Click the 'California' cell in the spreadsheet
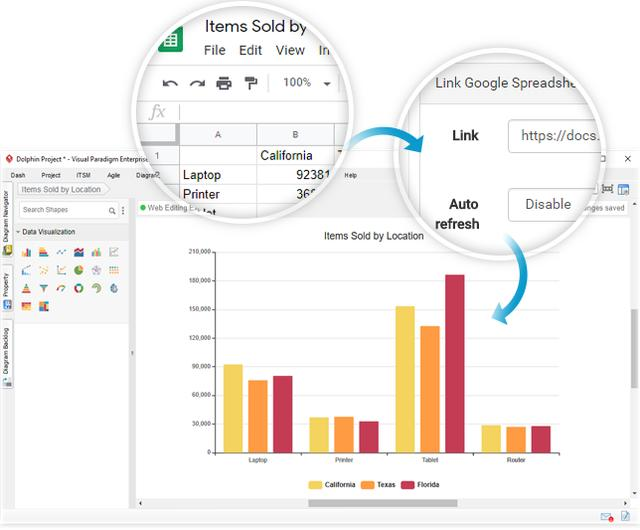Image resolution: width=640 pixels, height=530 pixels. [x=296, y=156]
